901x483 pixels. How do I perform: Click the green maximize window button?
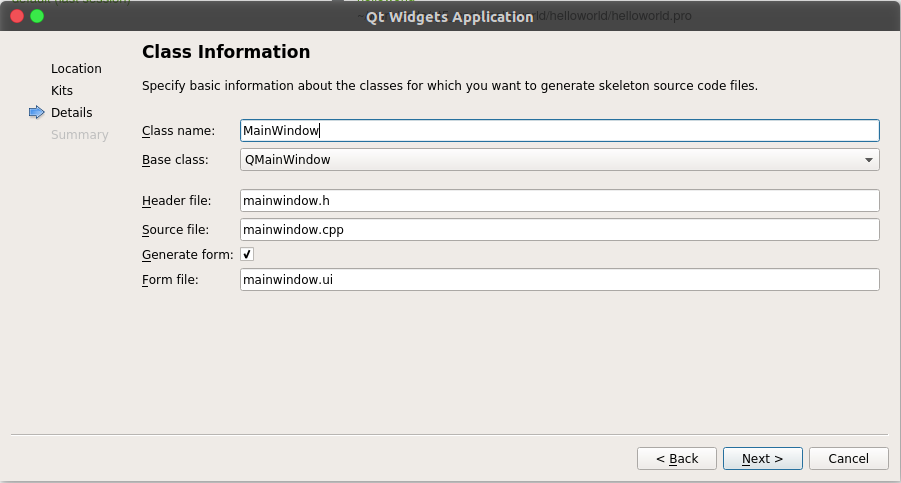click(37, 16)
